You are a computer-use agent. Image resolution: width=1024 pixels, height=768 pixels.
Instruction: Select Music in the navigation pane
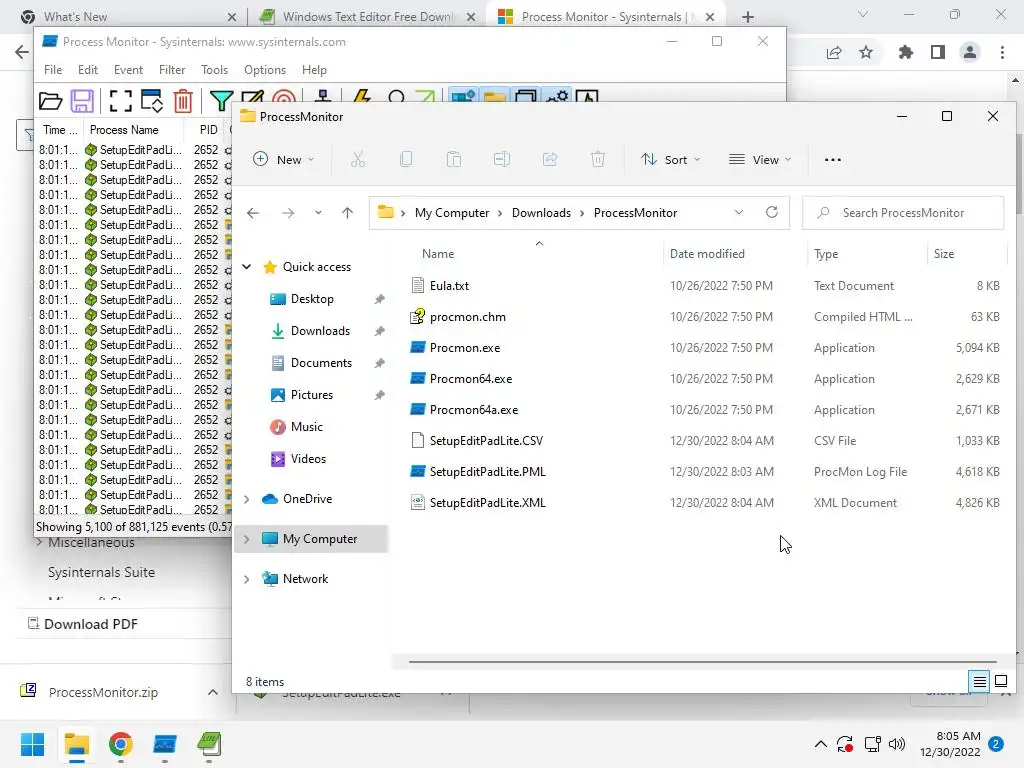click(x=306, y=426)
